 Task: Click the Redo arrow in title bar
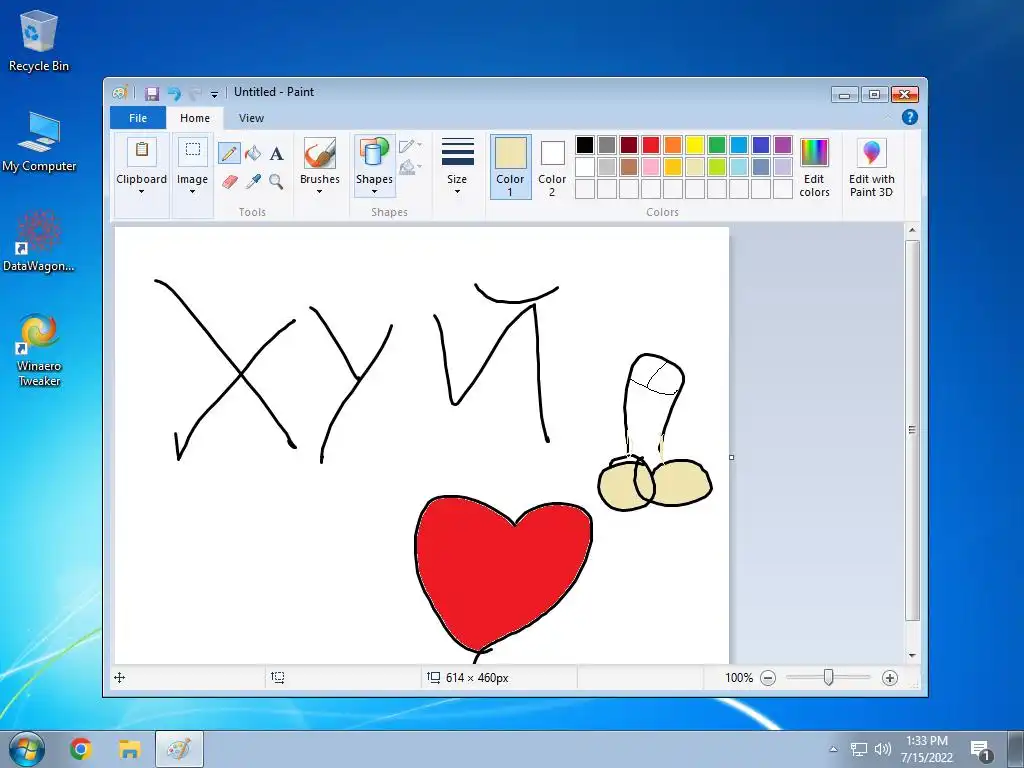coord(195,93)
